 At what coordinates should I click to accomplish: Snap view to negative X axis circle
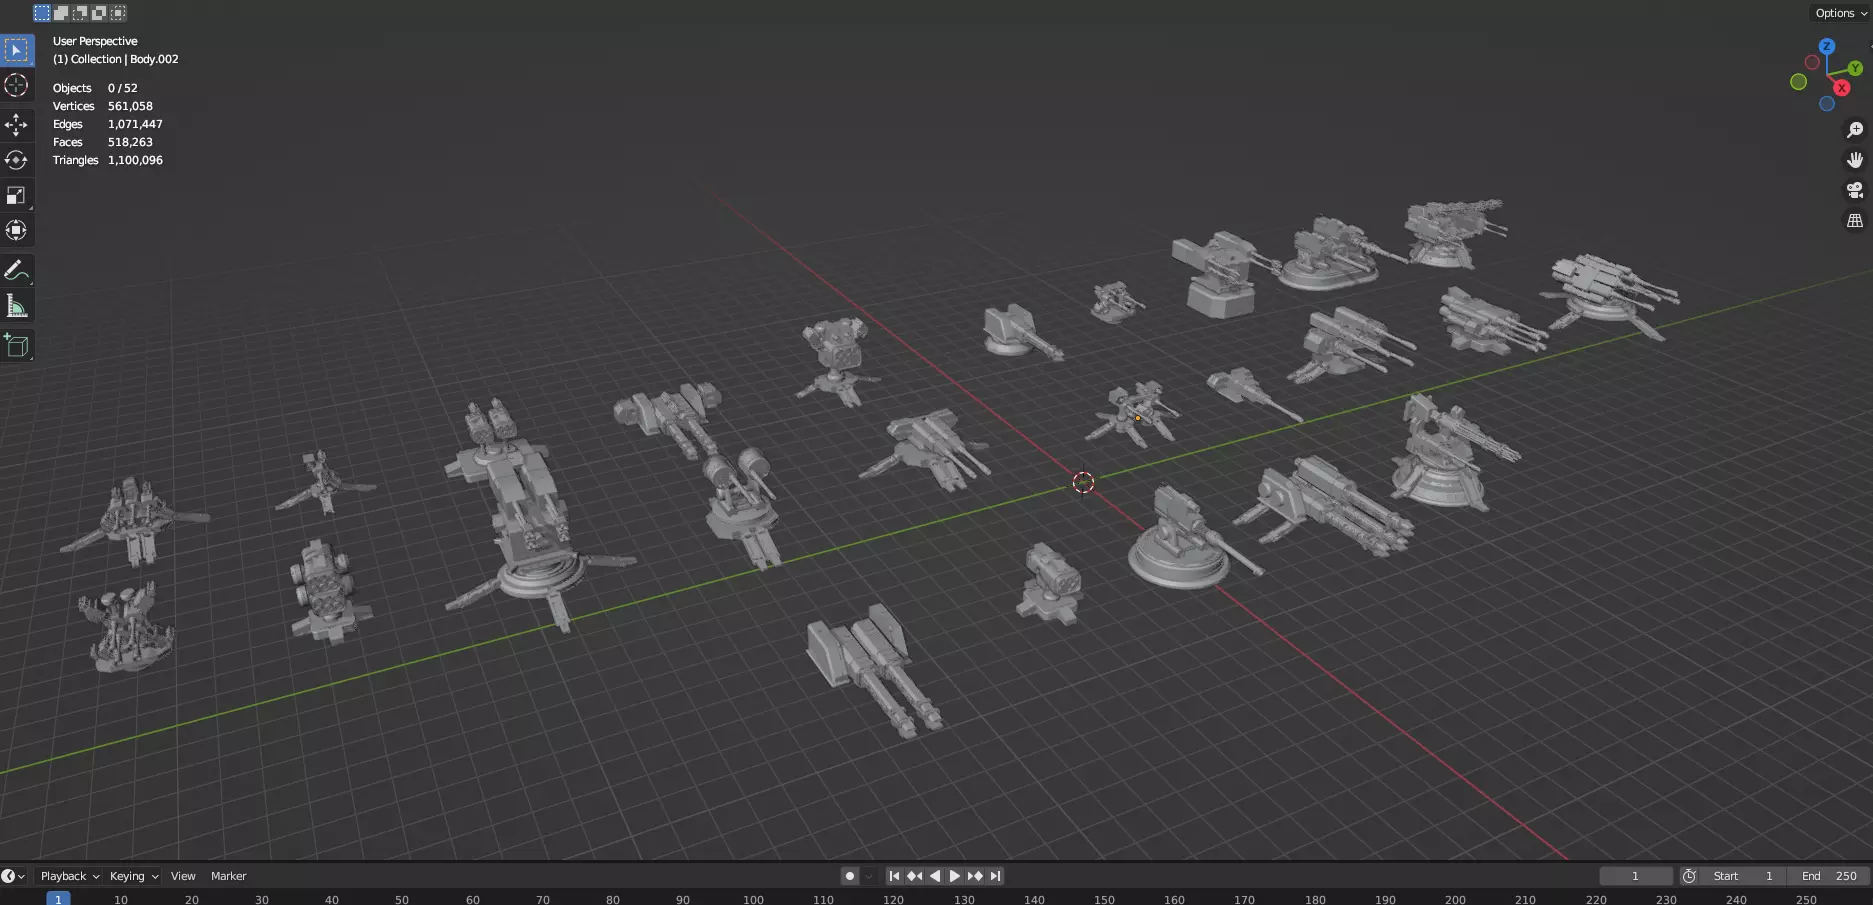(1812, 62)
